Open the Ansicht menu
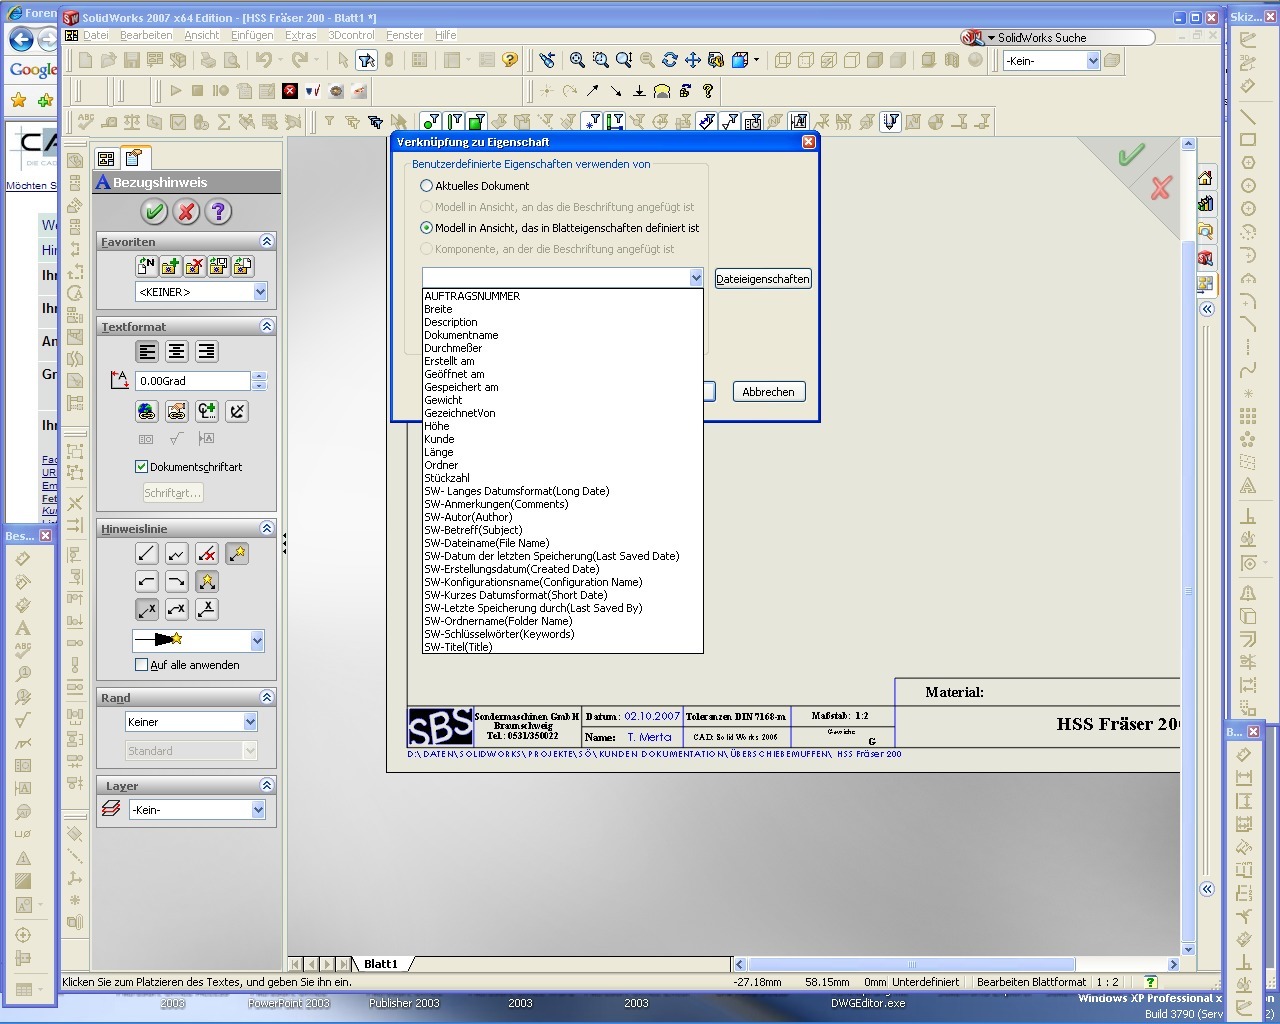Screen dimensions: 1280x1024 coord(202,35)
